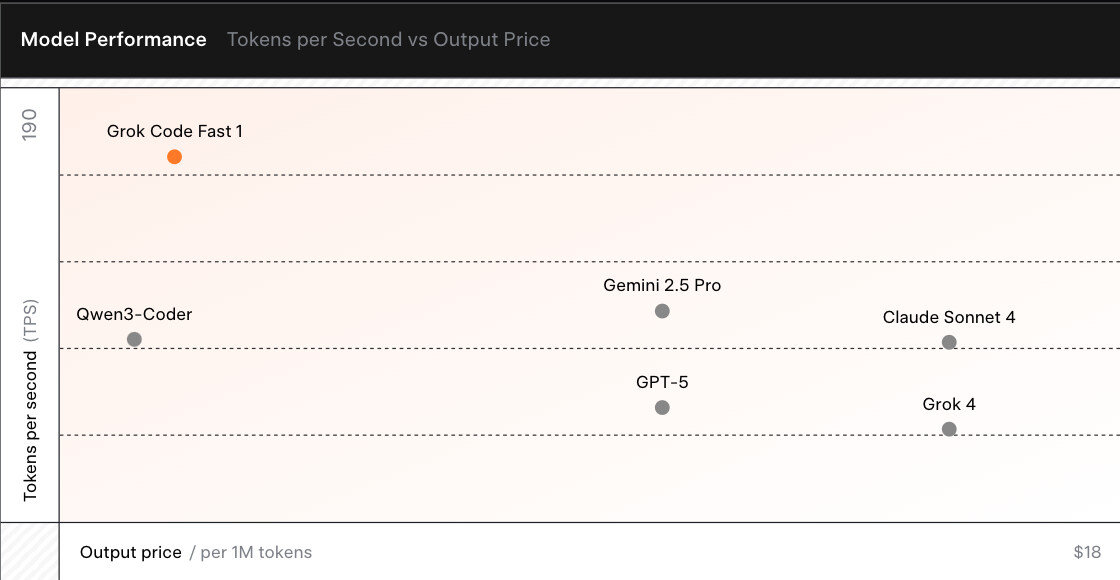Click the Claude Sonnet 4 label

[x=949, y=317]
